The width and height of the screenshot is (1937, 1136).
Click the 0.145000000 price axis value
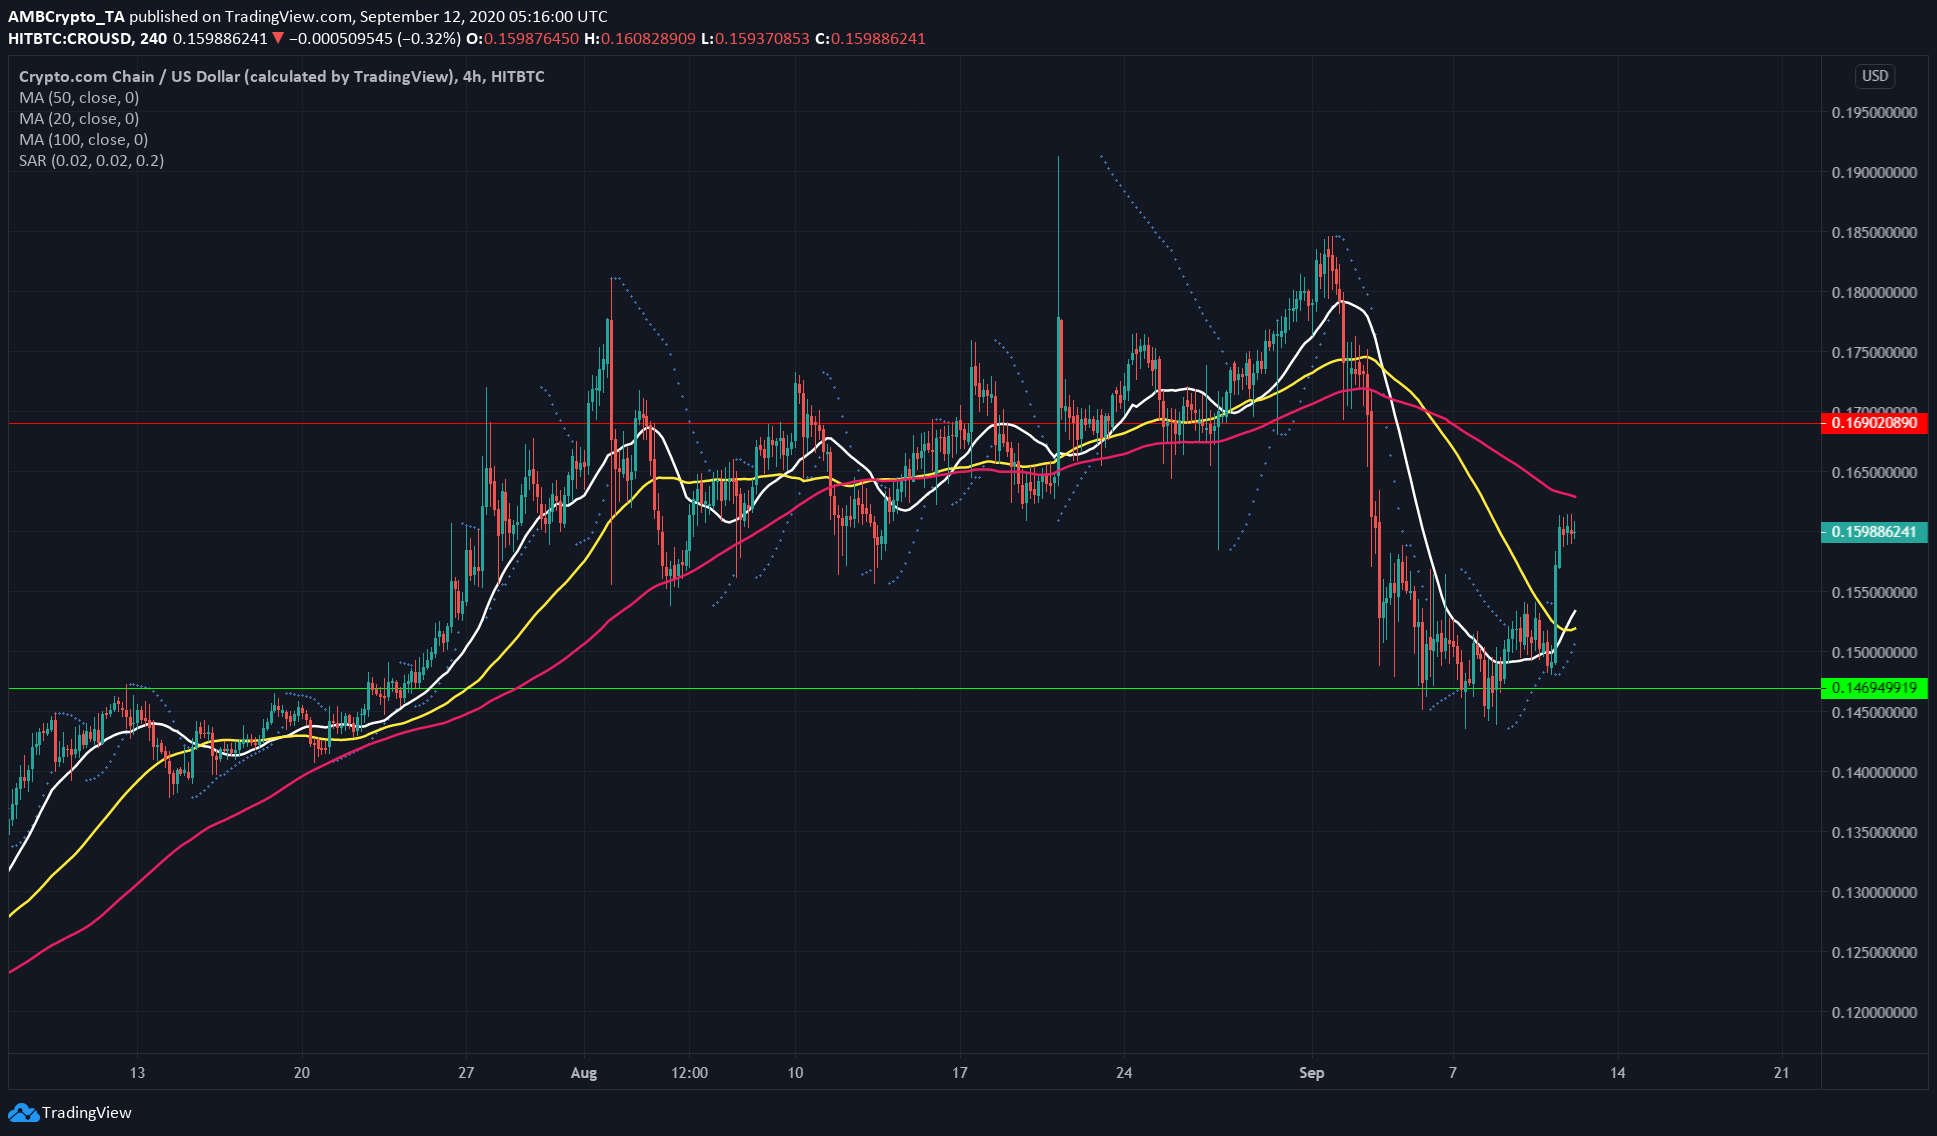point(1874,713)
